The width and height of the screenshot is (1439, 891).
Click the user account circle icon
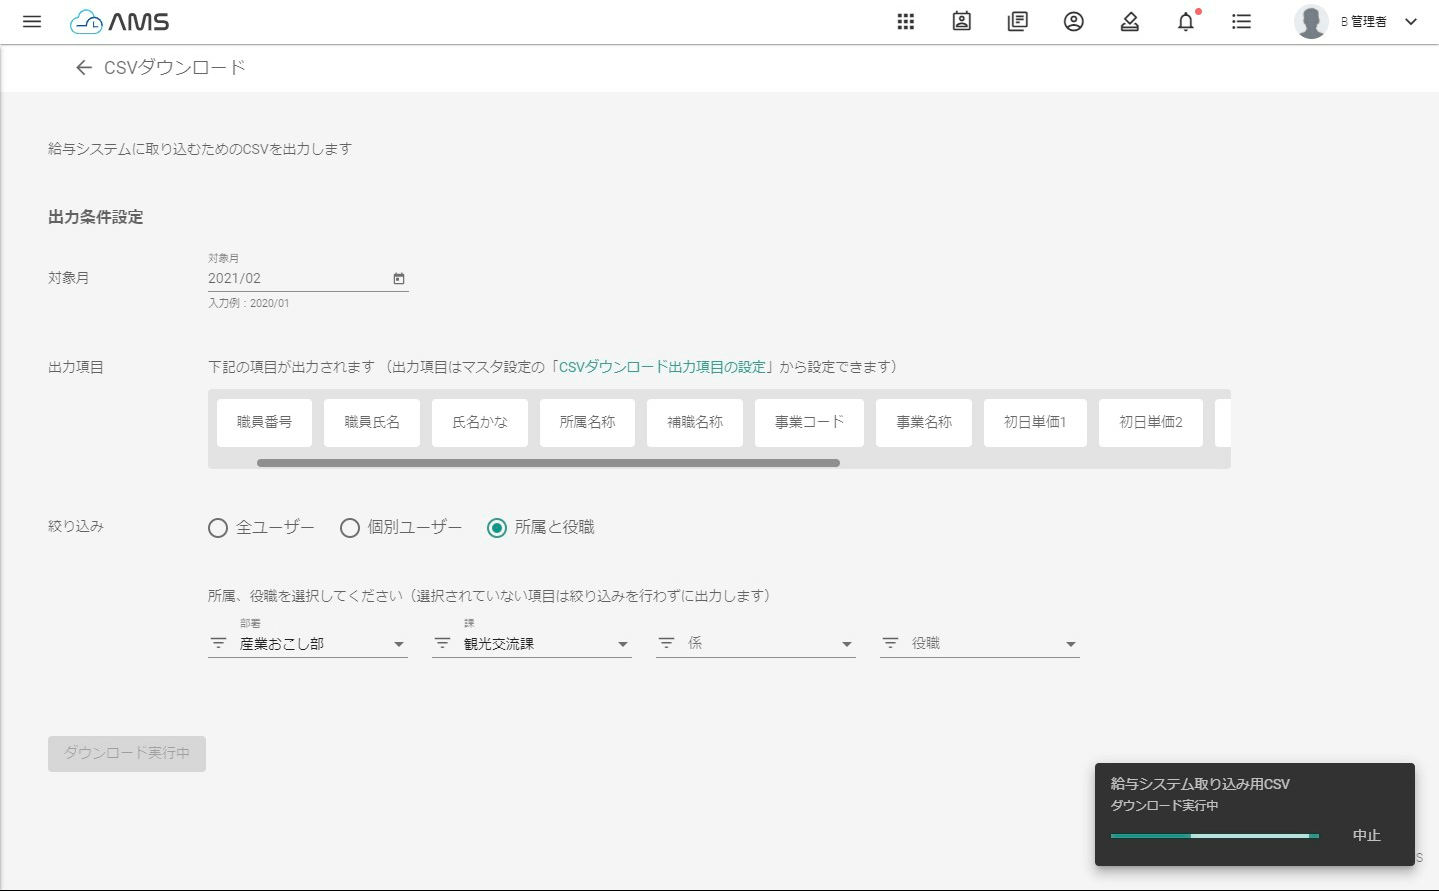click(1074, 22)
